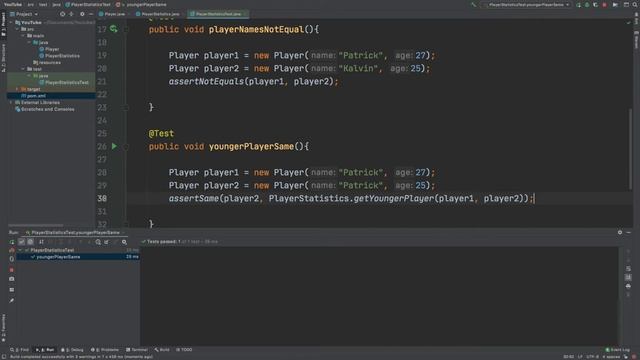Screen dimensions: 640x360
Task: Run youngerPlayerSame test from gutter arrow
Action: (114, 146)
